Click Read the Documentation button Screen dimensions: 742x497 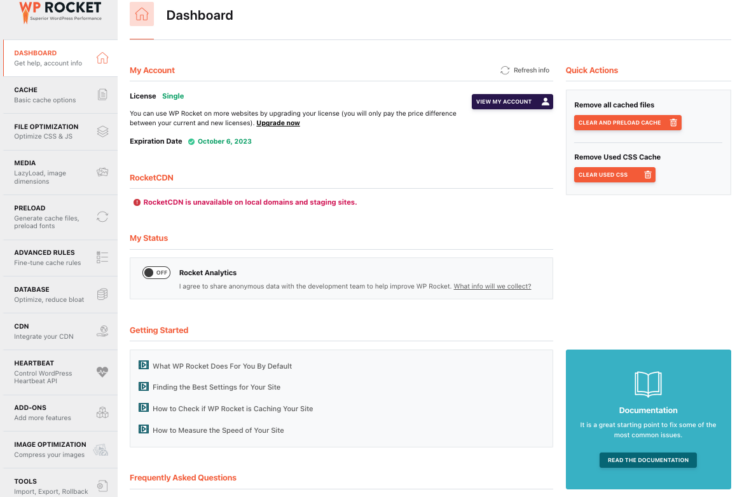point(648,460)
